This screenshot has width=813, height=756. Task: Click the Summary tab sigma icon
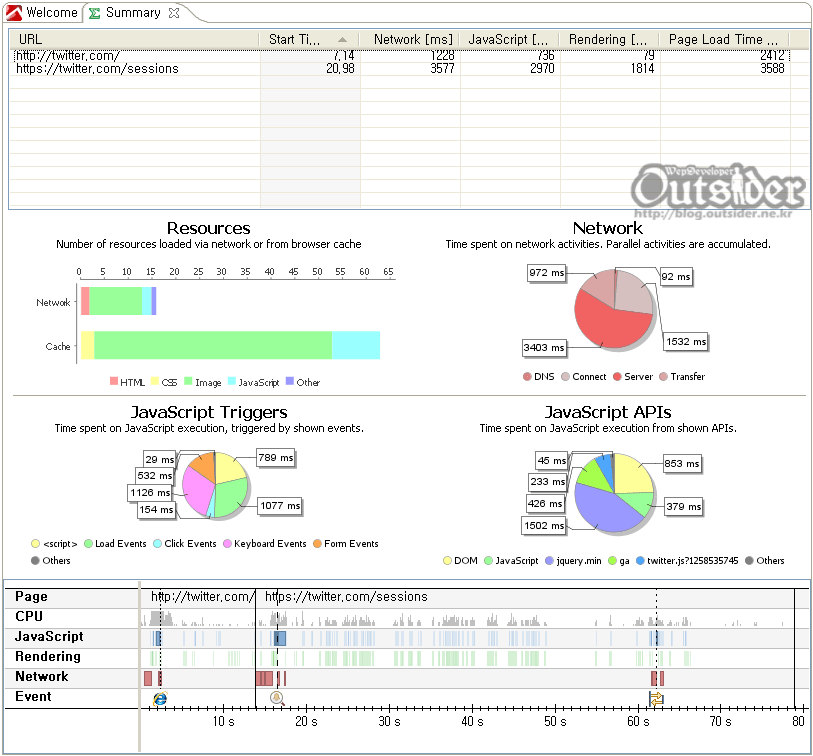94,13
